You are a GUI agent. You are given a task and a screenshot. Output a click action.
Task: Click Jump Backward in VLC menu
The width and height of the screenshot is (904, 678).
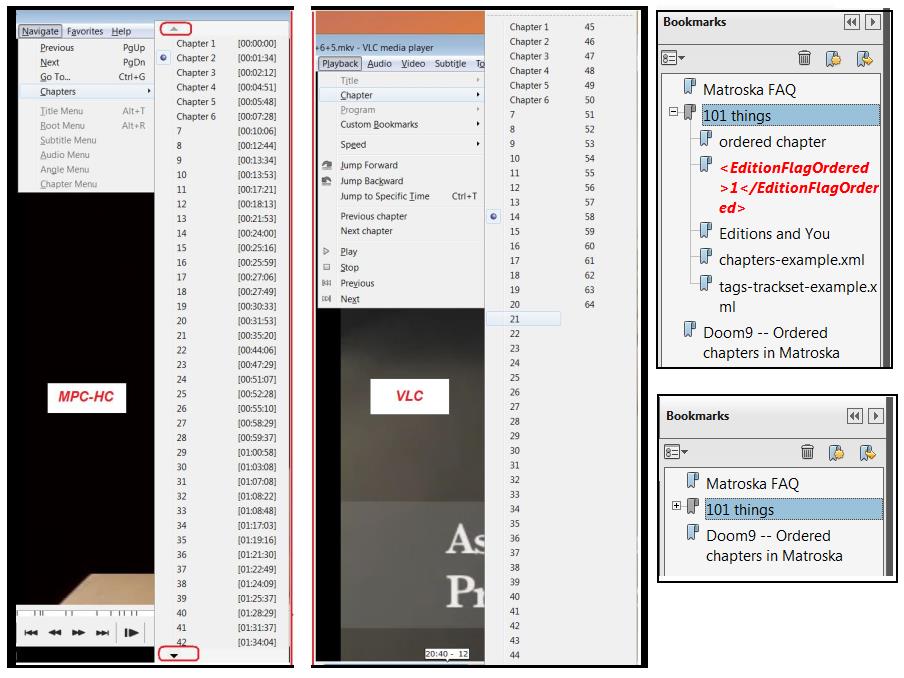[x=401, y=181]
